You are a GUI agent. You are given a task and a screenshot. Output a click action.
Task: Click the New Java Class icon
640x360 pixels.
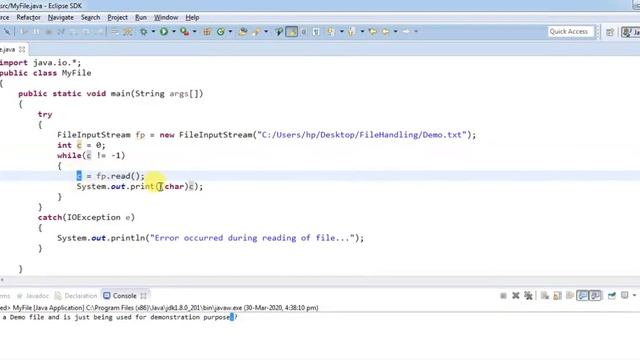tap(221, 31)
